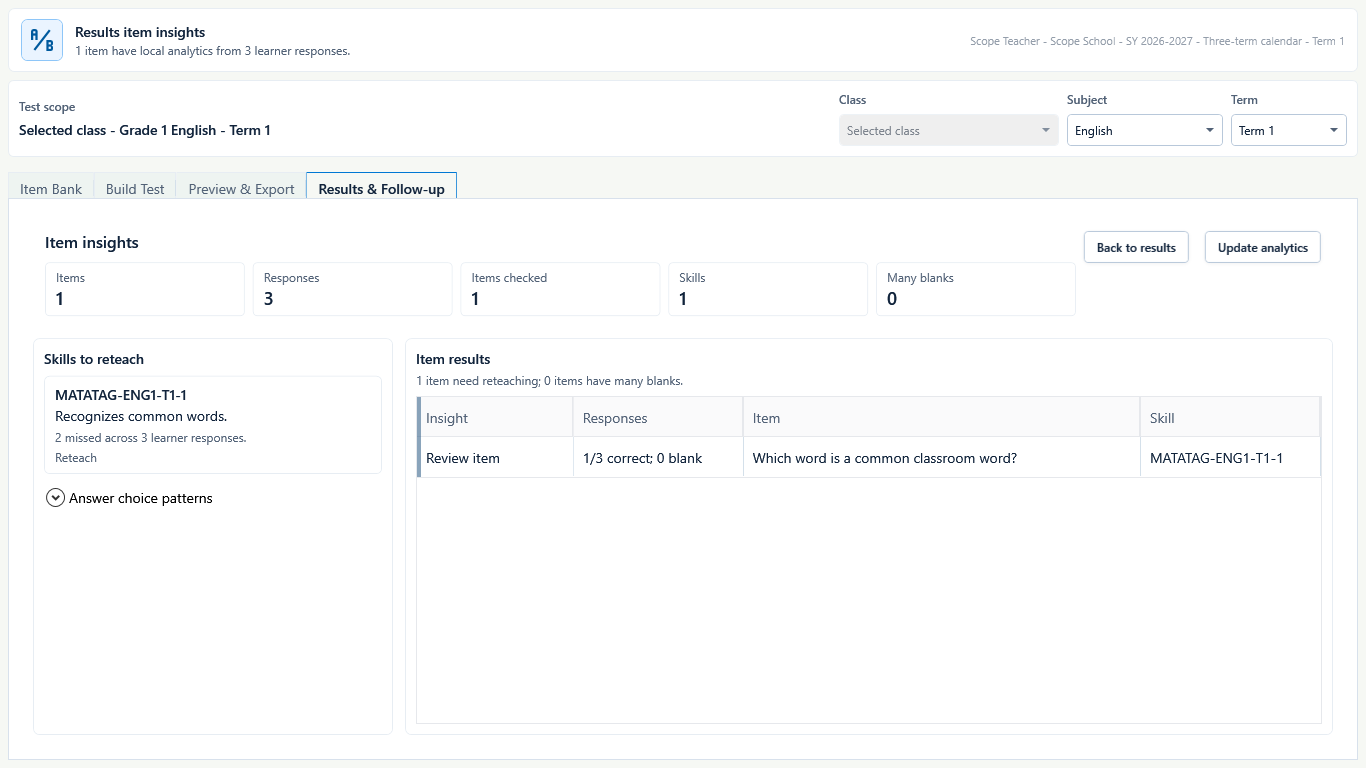This screenshot has width=1366, height=768.
Task: Click the Item results heading
Action: [x=453, y=359]
